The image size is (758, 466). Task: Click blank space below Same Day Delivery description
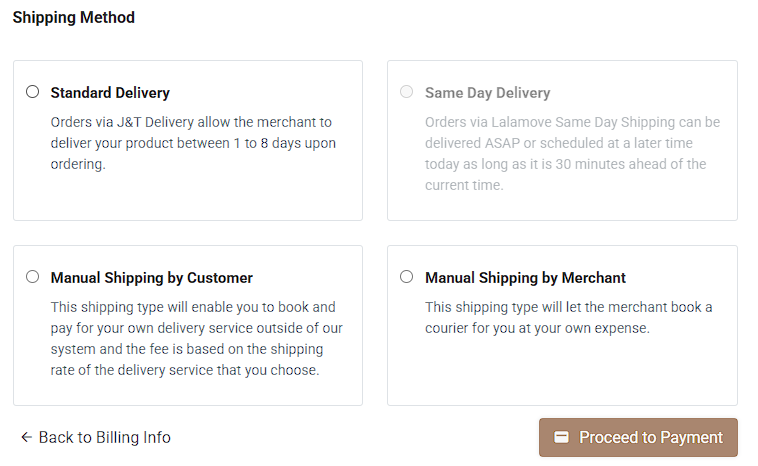562,207
